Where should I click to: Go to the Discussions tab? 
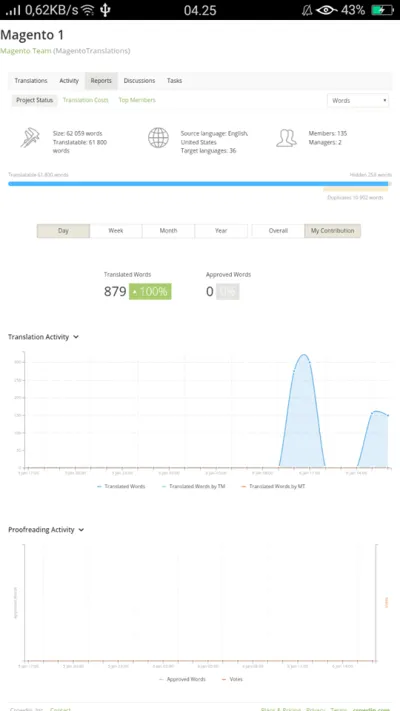(139, 81)
